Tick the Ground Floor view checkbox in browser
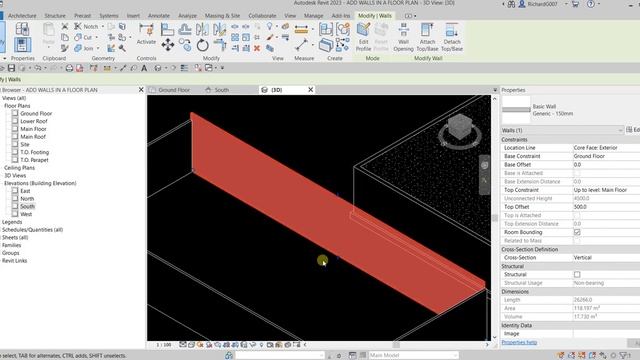 click(15, 113)
